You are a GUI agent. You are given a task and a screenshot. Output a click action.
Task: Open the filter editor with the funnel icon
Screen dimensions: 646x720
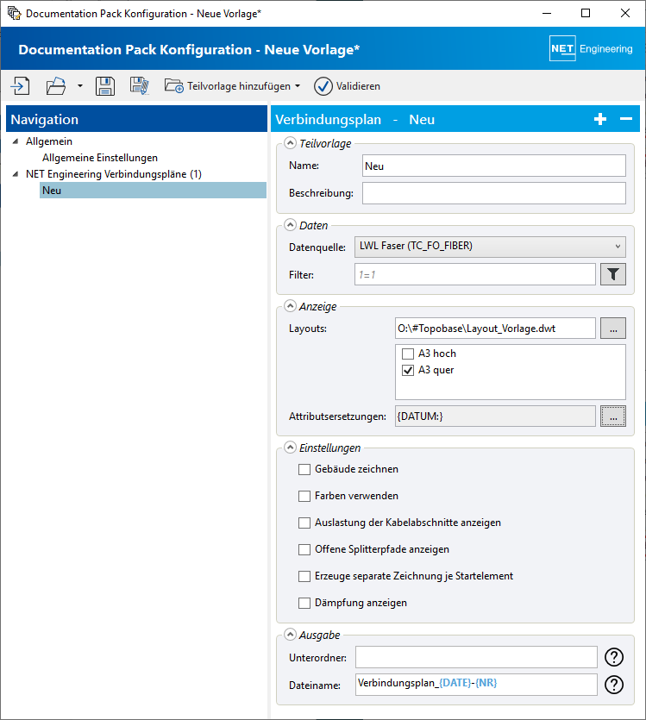613,275
